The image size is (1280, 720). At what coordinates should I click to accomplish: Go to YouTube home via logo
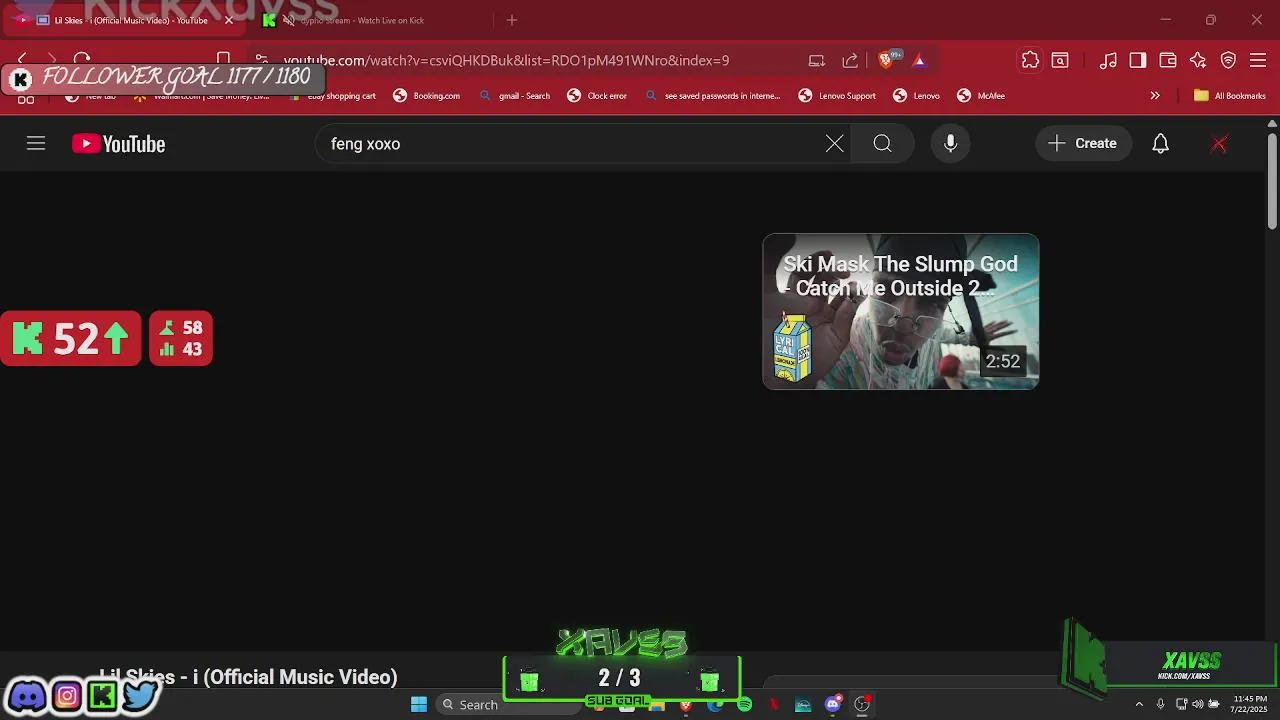coord(118,144)
